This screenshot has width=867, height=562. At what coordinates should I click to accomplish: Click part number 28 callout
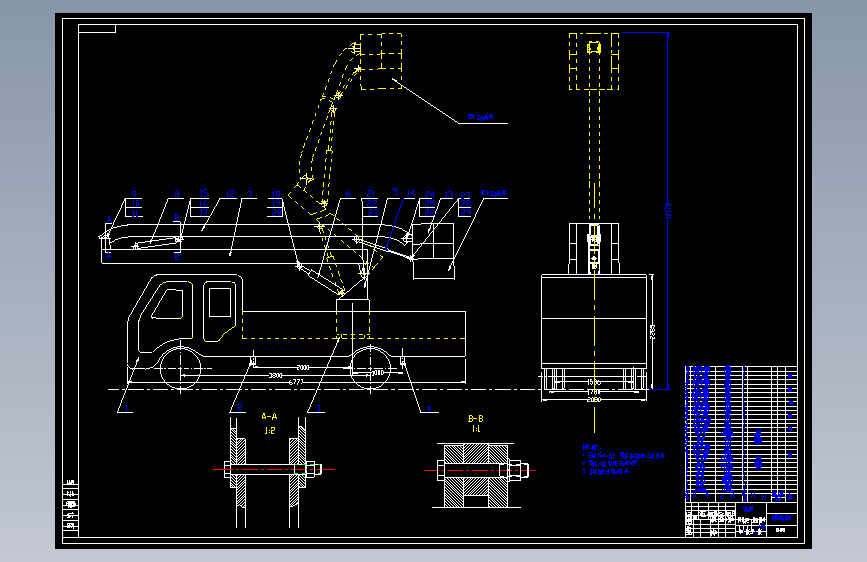(466, 204)
